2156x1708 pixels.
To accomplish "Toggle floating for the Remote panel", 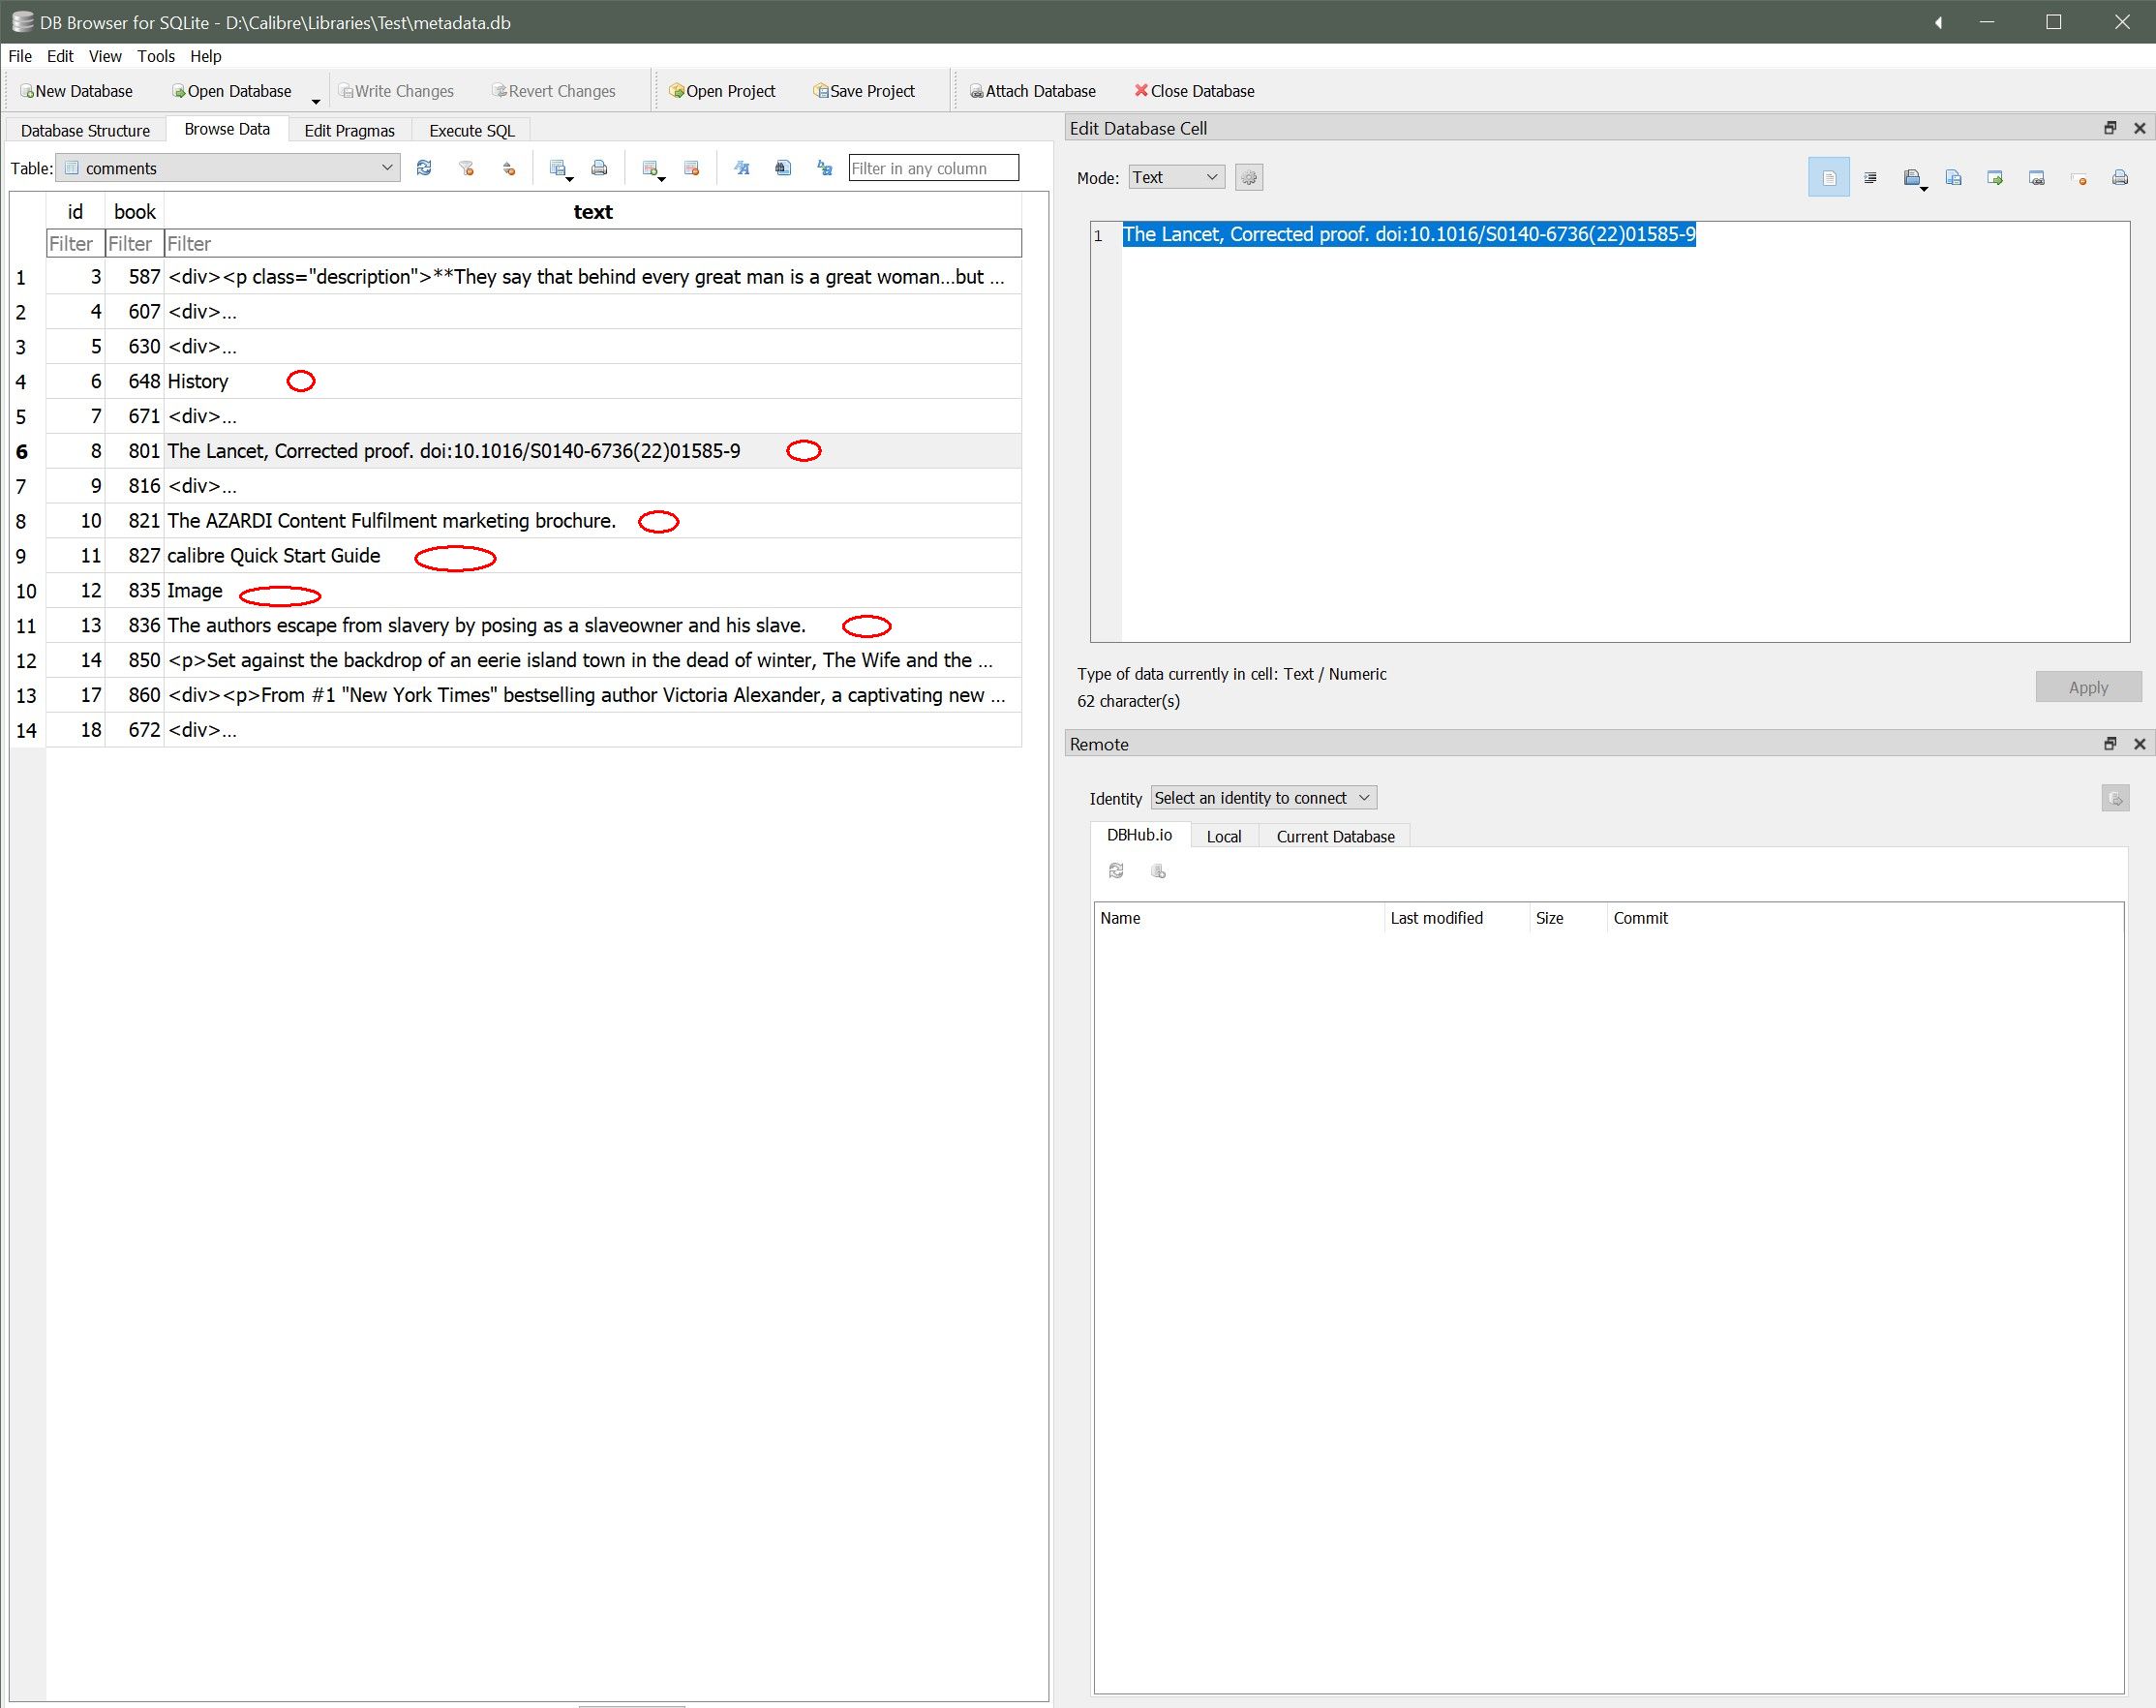I will tap(2110, 744).
